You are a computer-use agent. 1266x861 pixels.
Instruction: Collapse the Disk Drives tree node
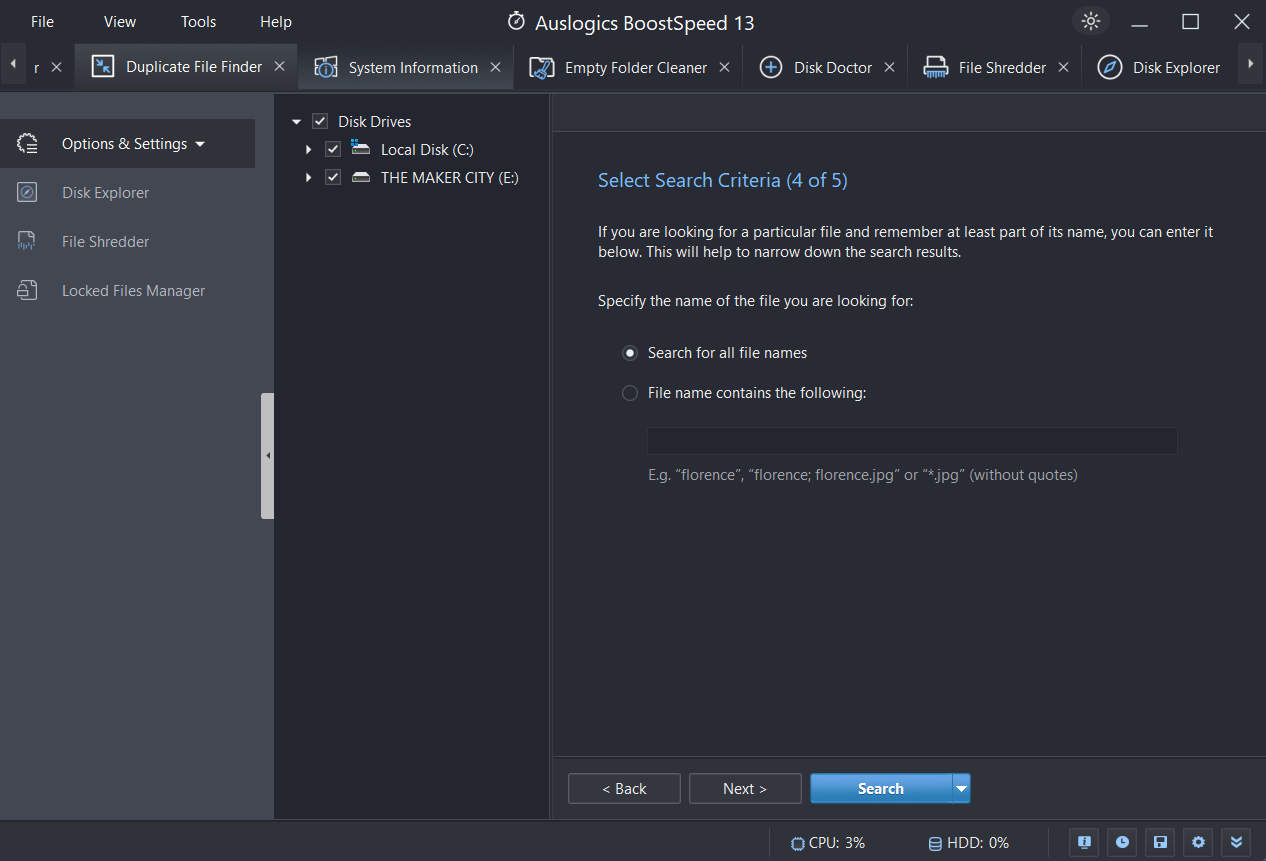click(296, 122)
